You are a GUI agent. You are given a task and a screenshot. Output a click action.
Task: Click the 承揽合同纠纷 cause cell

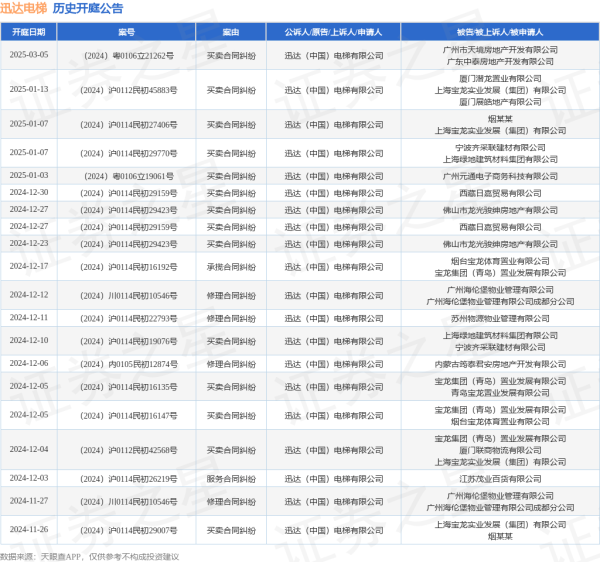pos(231,267)
